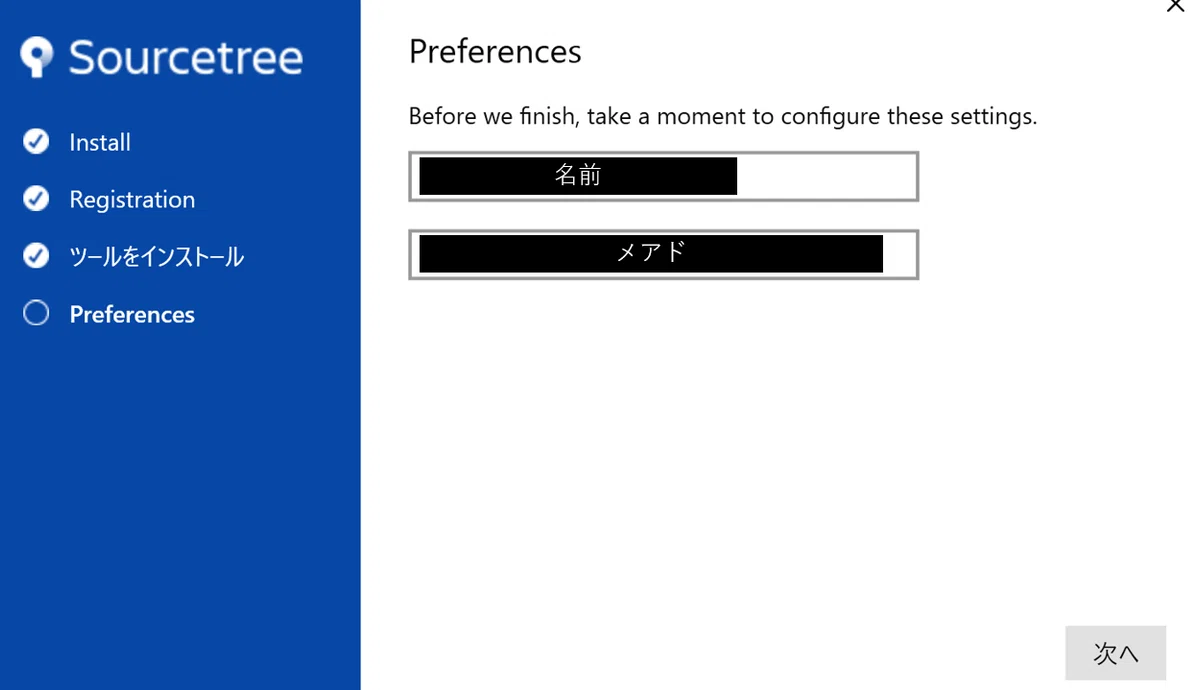Click the Preferences page heading
This screenshot has height=690, width=1200.
[x=495, y=51]
